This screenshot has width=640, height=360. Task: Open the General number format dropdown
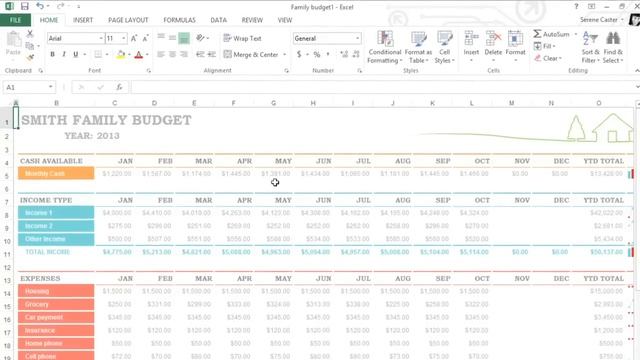pyautogui.click(x=358, y=38)
